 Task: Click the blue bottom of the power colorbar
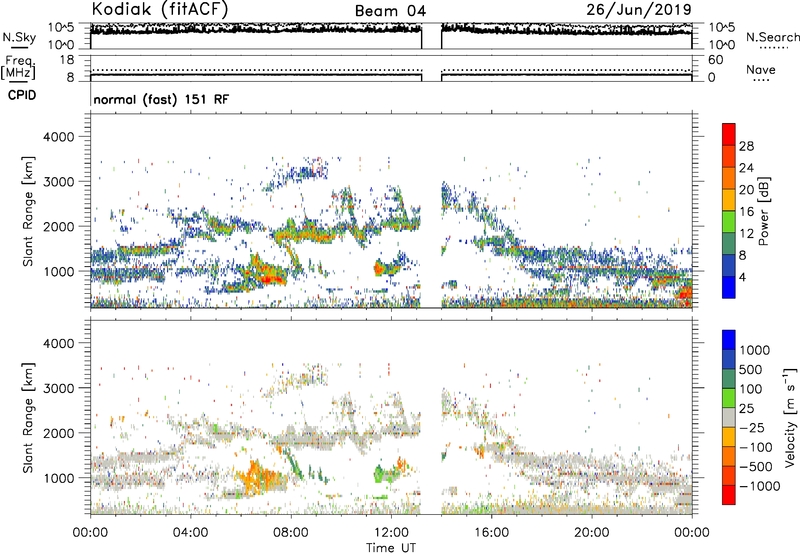click(x=729, y=288)
